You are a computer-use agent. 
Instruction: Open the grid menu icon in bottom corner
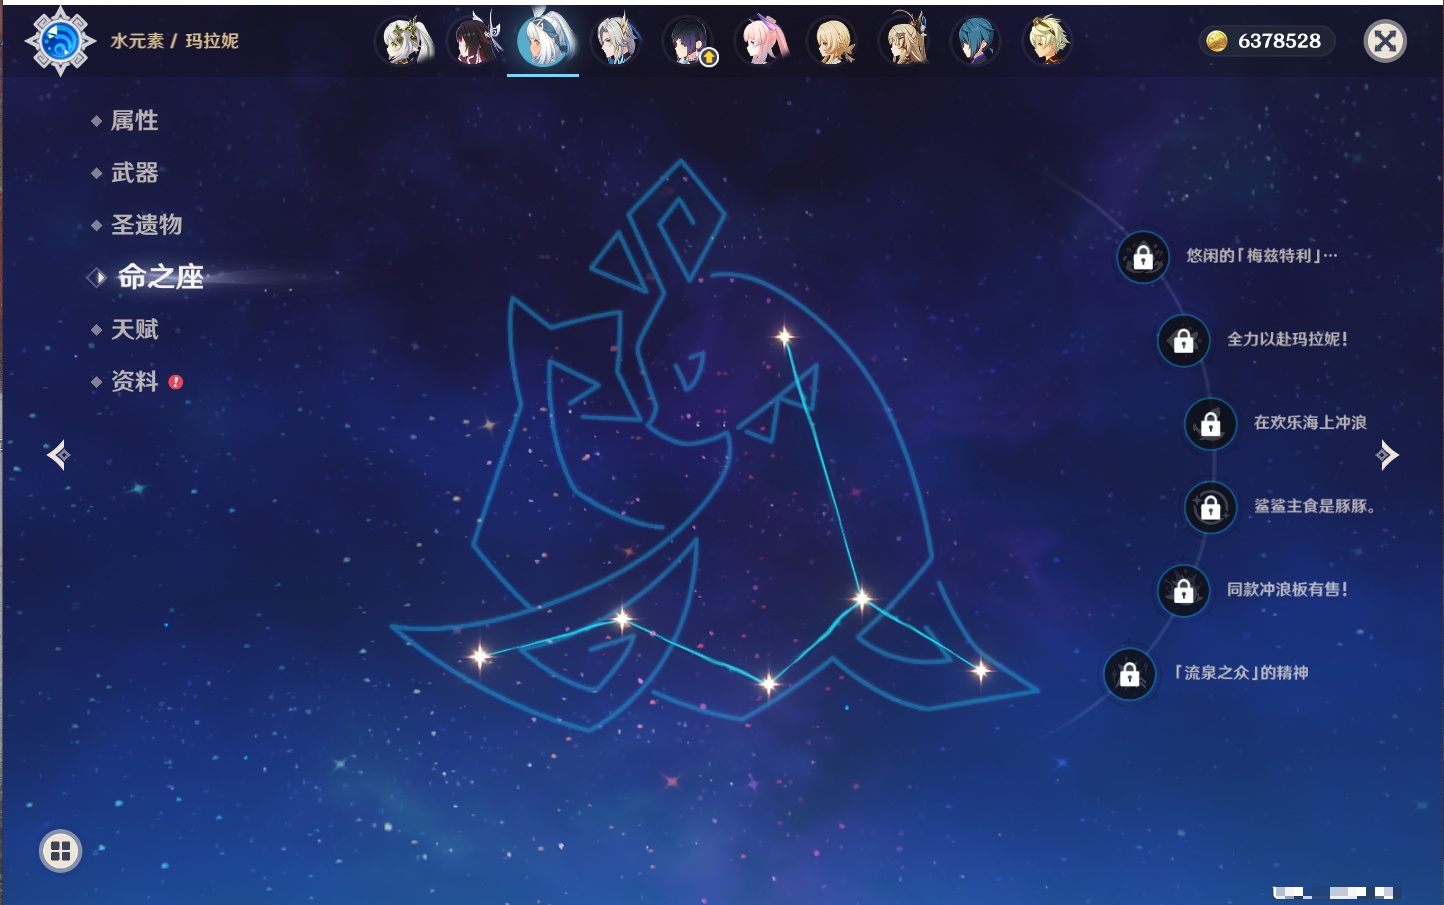pyautogui.click(x=60, y=851)
